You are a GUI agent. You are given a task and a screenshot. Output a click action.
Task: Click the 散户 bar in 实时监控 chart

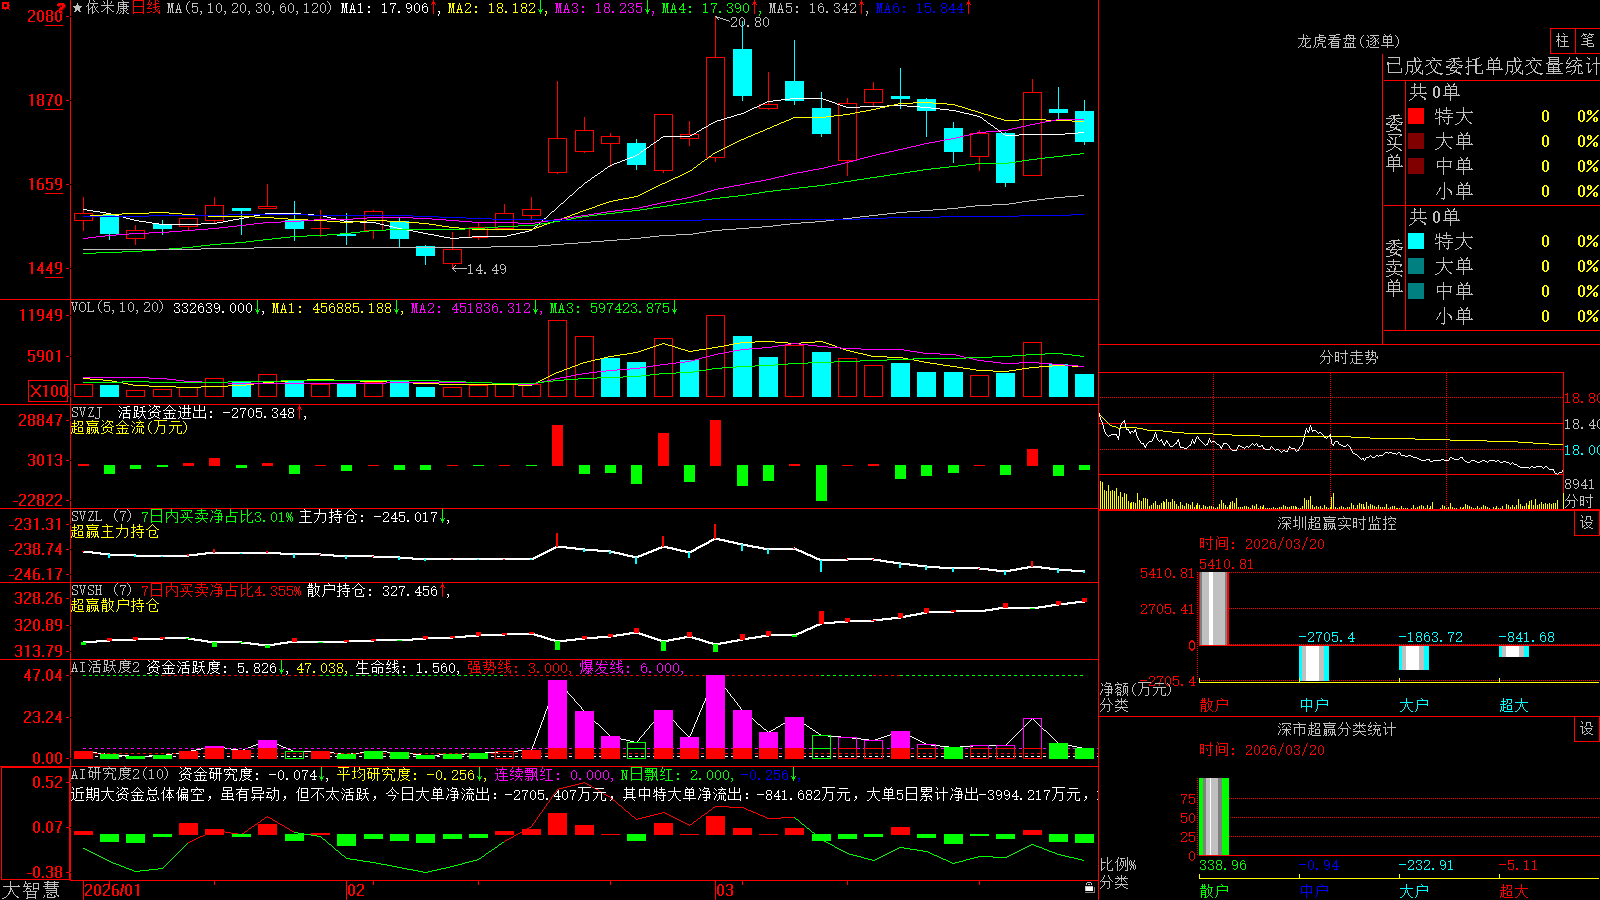click(1214, 608)
